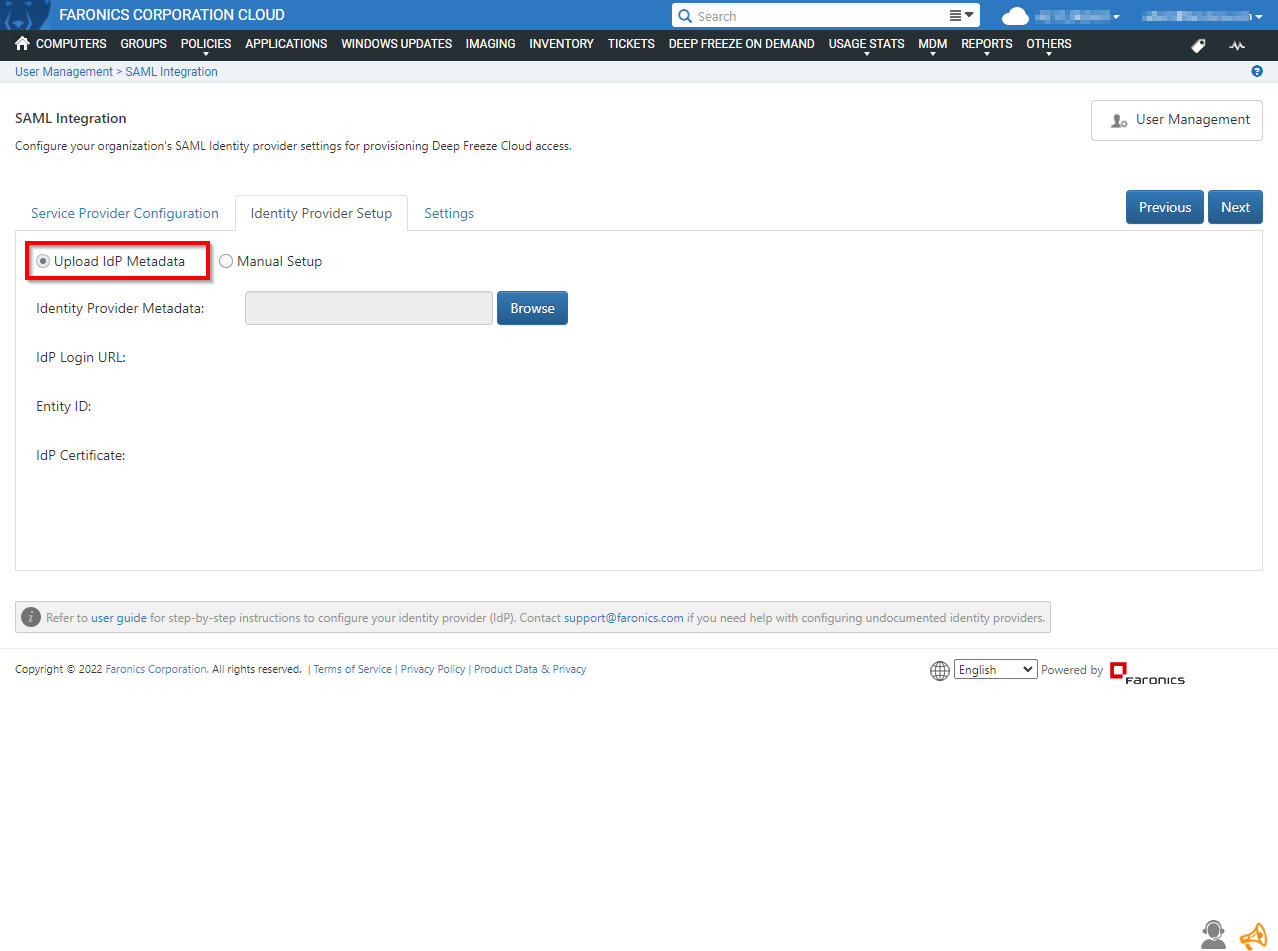Select the Upload IdP Metadata radio button

click(43, 261)
